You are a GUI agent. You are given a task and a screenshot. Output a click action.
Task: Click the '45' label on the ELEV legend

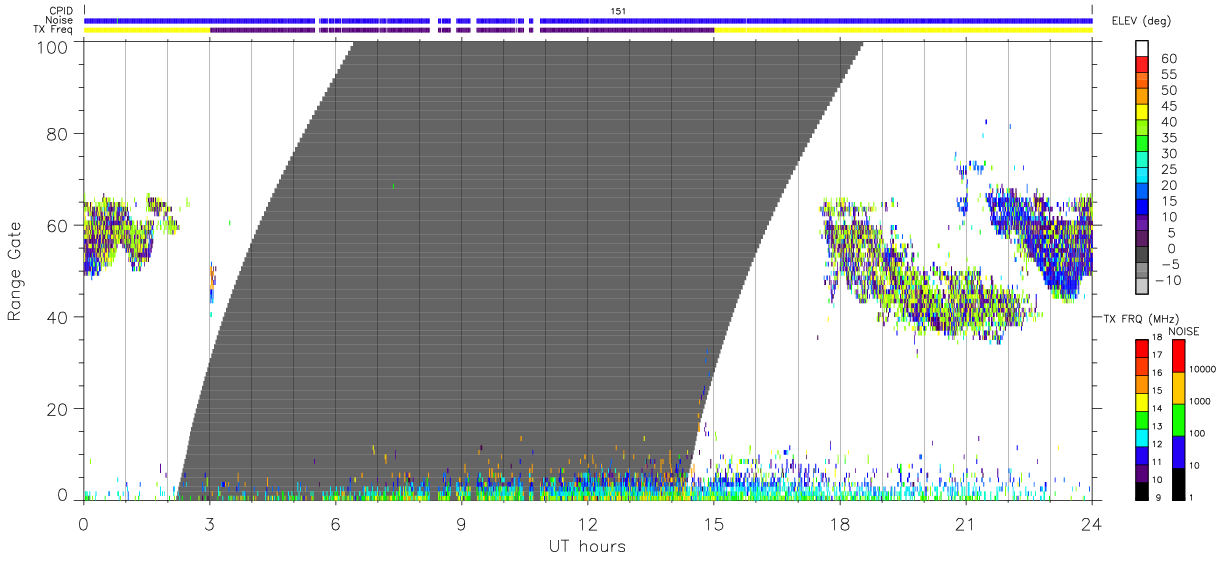pyautogui.click(x=1167, y=106)
